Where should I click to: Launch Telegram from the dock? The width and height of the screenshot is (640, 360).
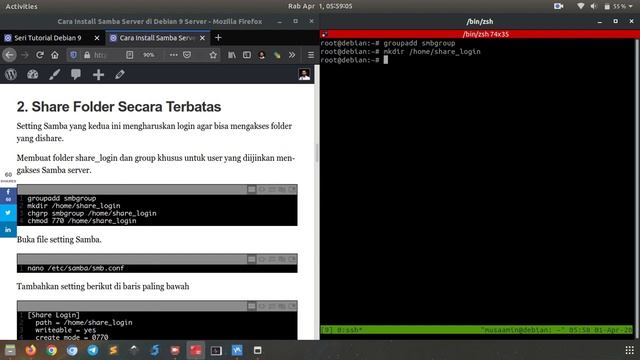click(93, 350)
